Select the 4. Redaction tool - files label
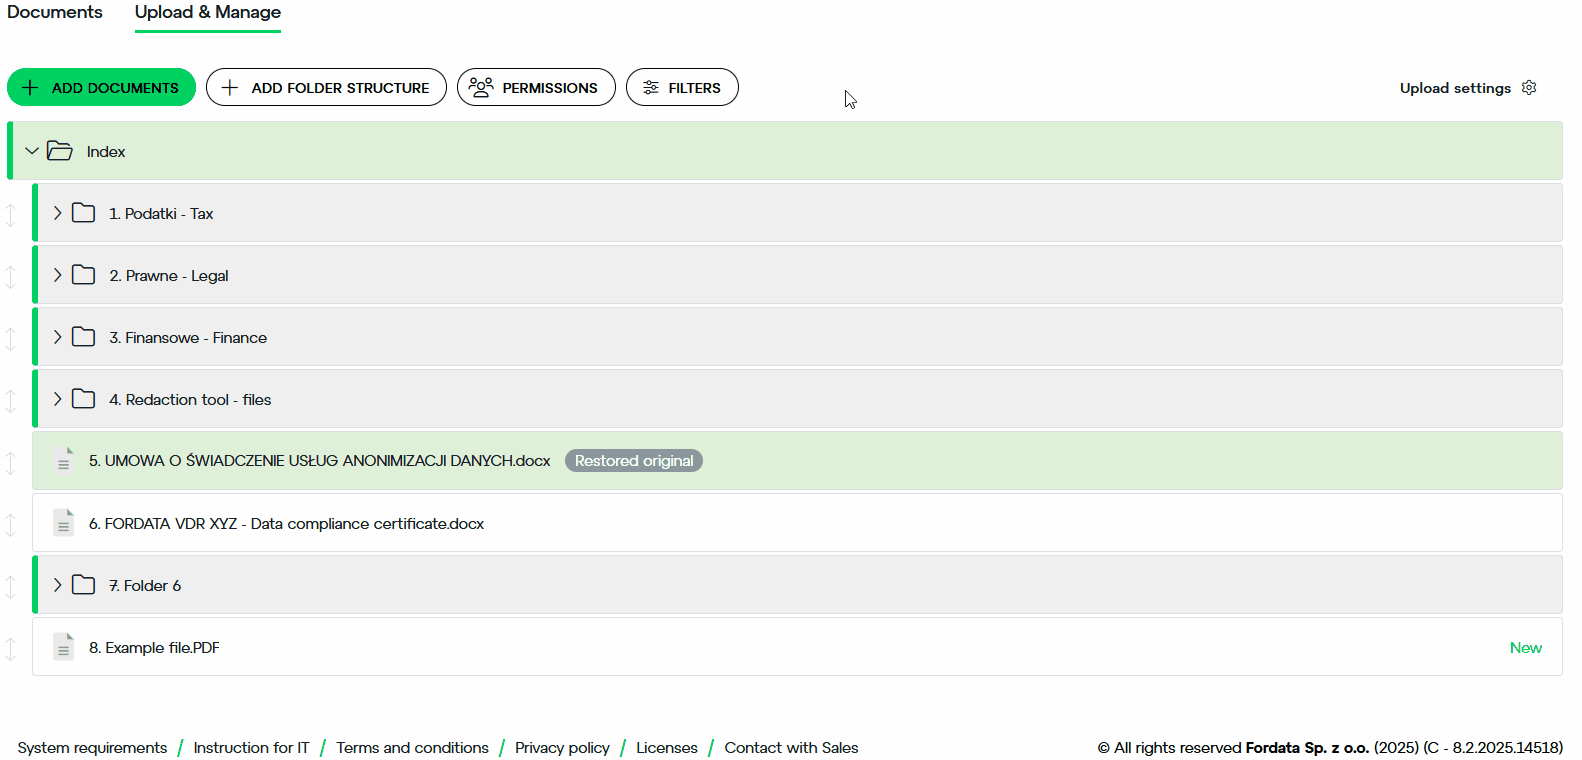 (190, 400)
